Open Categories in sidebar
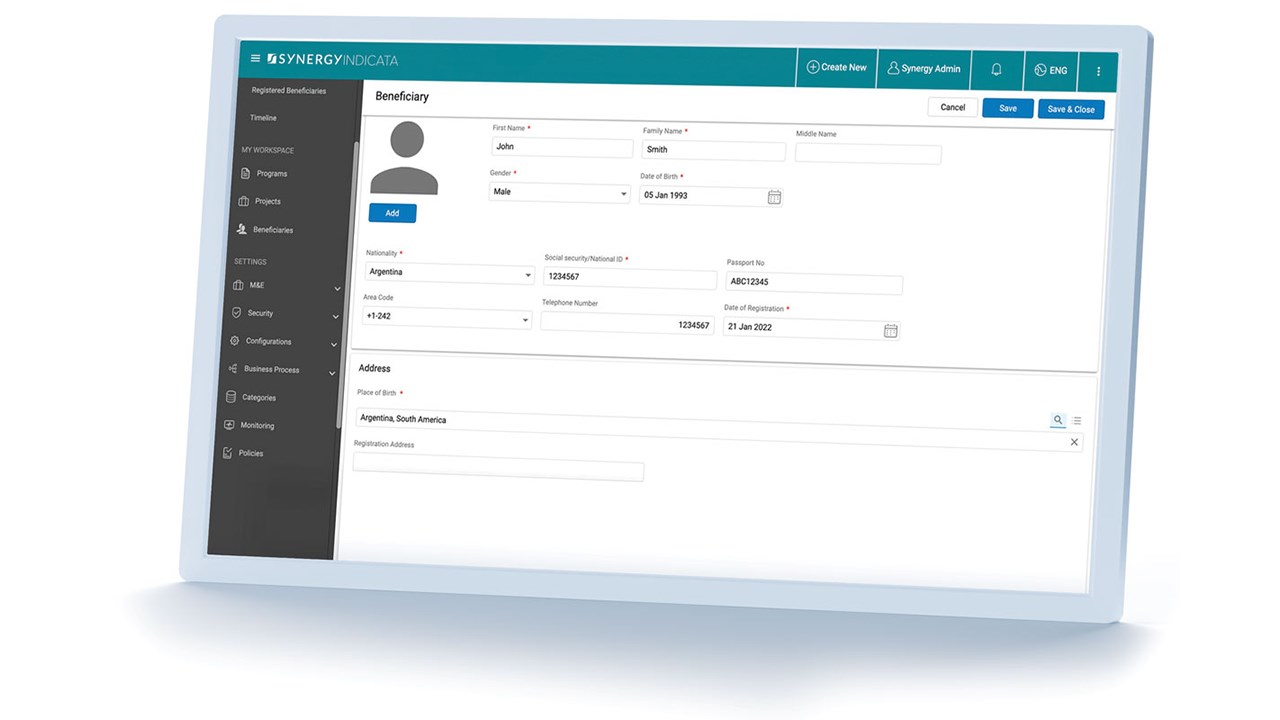Viewport: 1280px width, 720px height. point(258,397)
